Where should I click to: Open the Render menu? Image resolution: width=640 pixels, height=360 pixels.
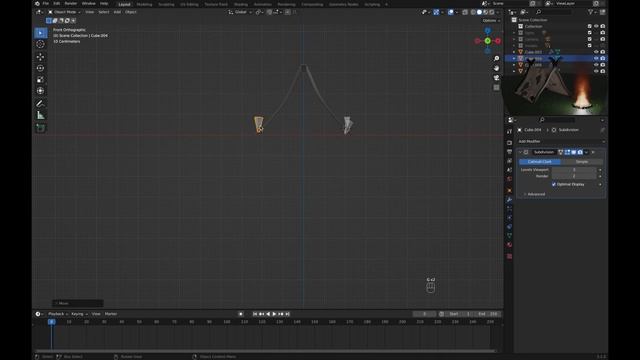71,3
